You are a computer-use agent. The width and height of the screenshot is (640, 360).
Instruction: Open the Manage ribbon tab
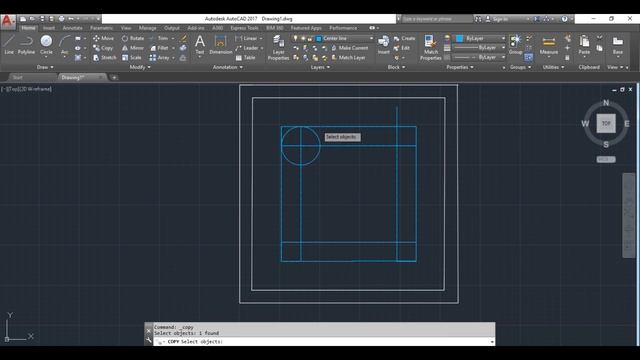[147, 28]
